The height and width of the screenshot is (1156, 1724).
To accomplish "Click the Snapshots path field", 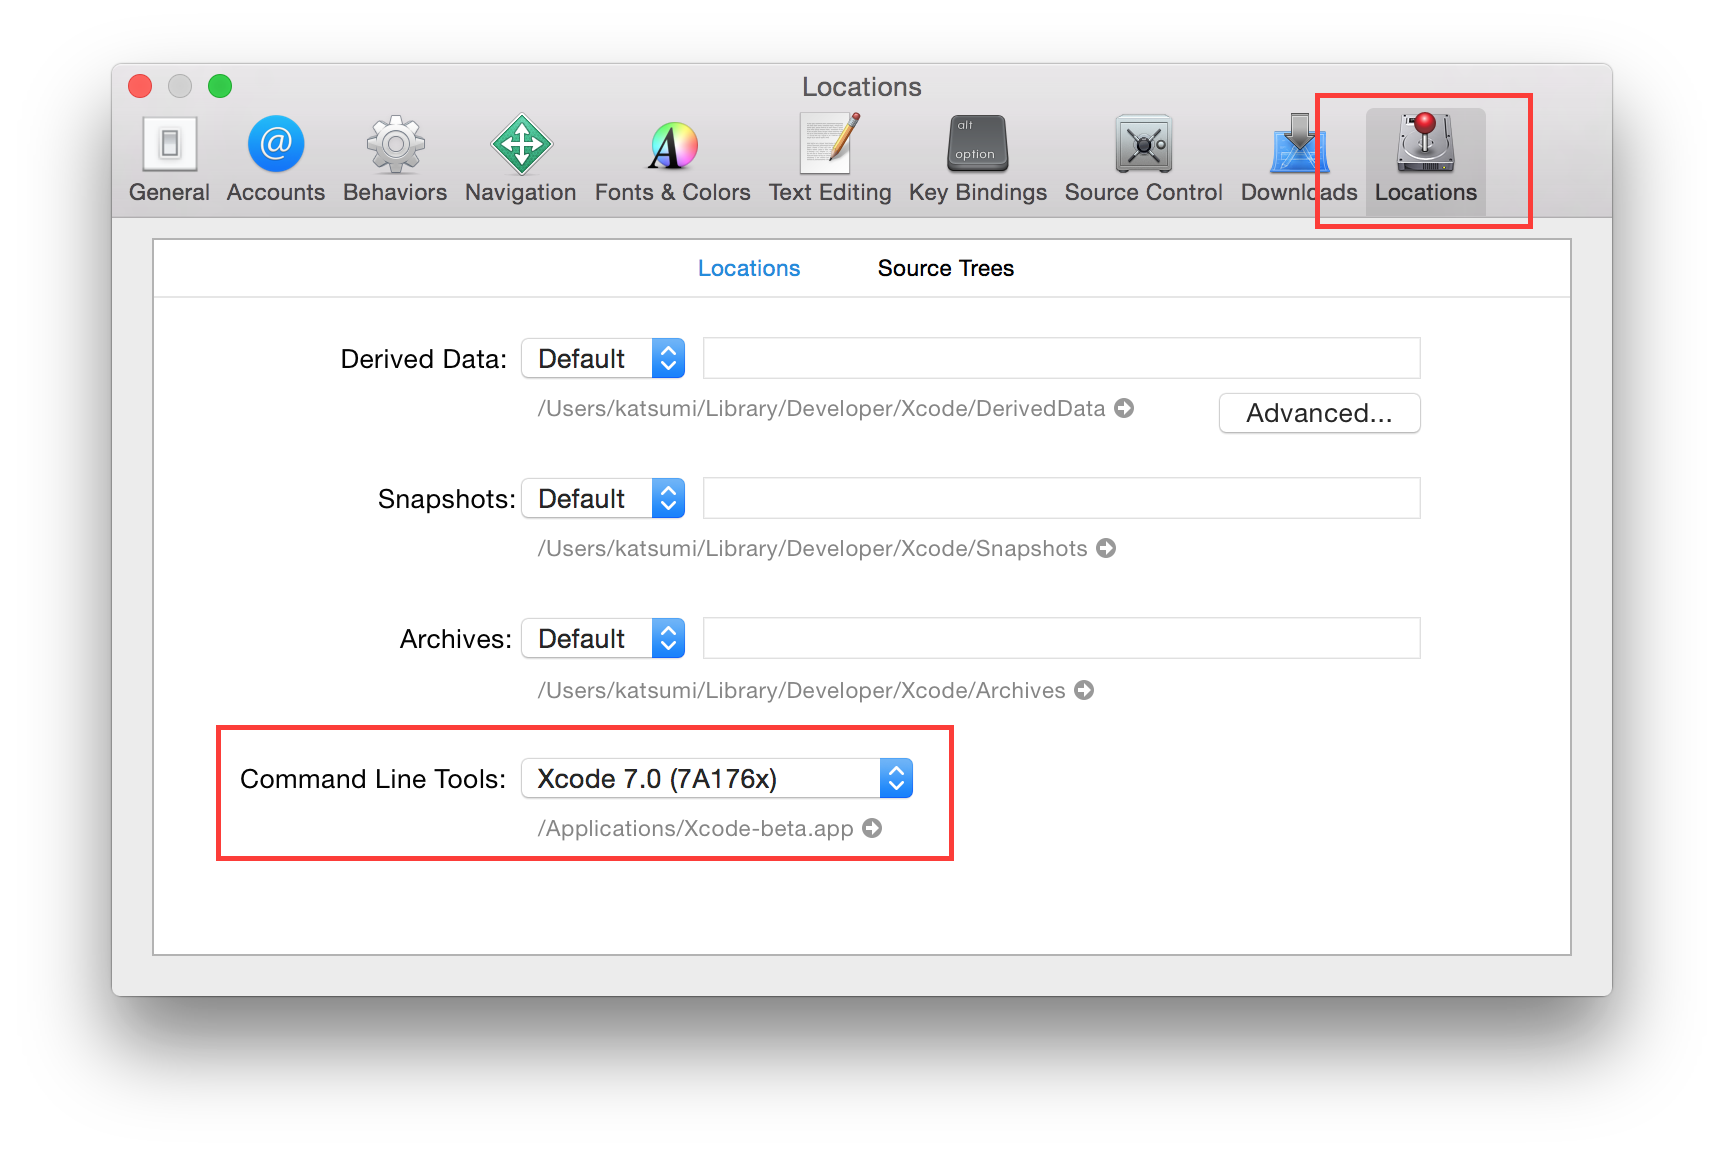I will [x=1061, y=498].
